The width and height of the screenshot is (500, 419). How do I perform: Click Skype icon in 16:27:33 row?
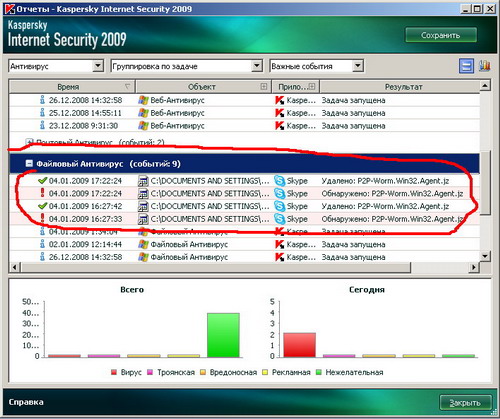tap(279, 219)
